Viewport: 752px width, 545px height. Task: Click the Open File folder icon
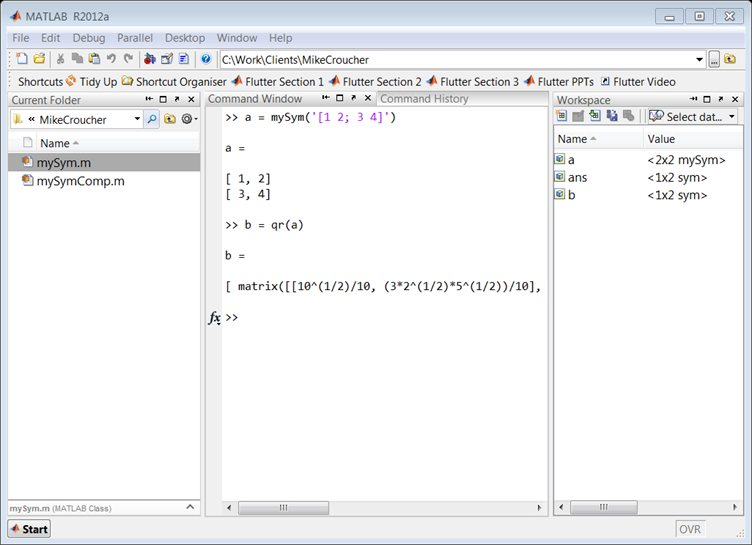coord(39,60)
